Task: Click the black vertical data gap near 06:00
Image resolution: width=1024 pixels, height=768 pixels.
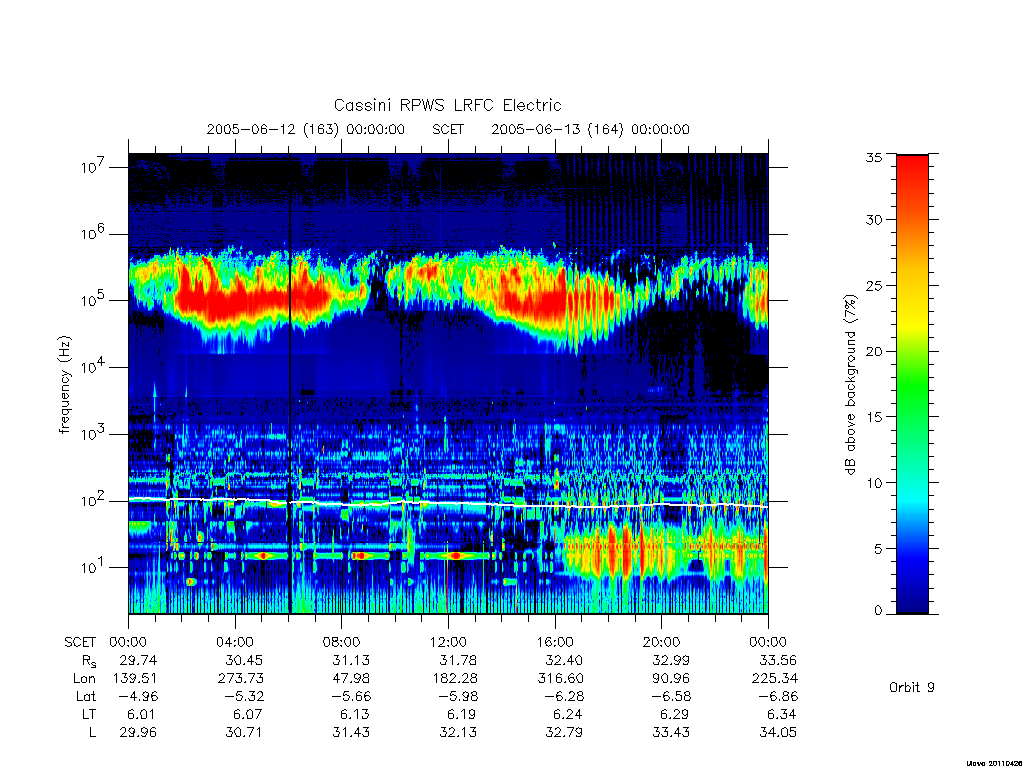Action: [289, 383]
